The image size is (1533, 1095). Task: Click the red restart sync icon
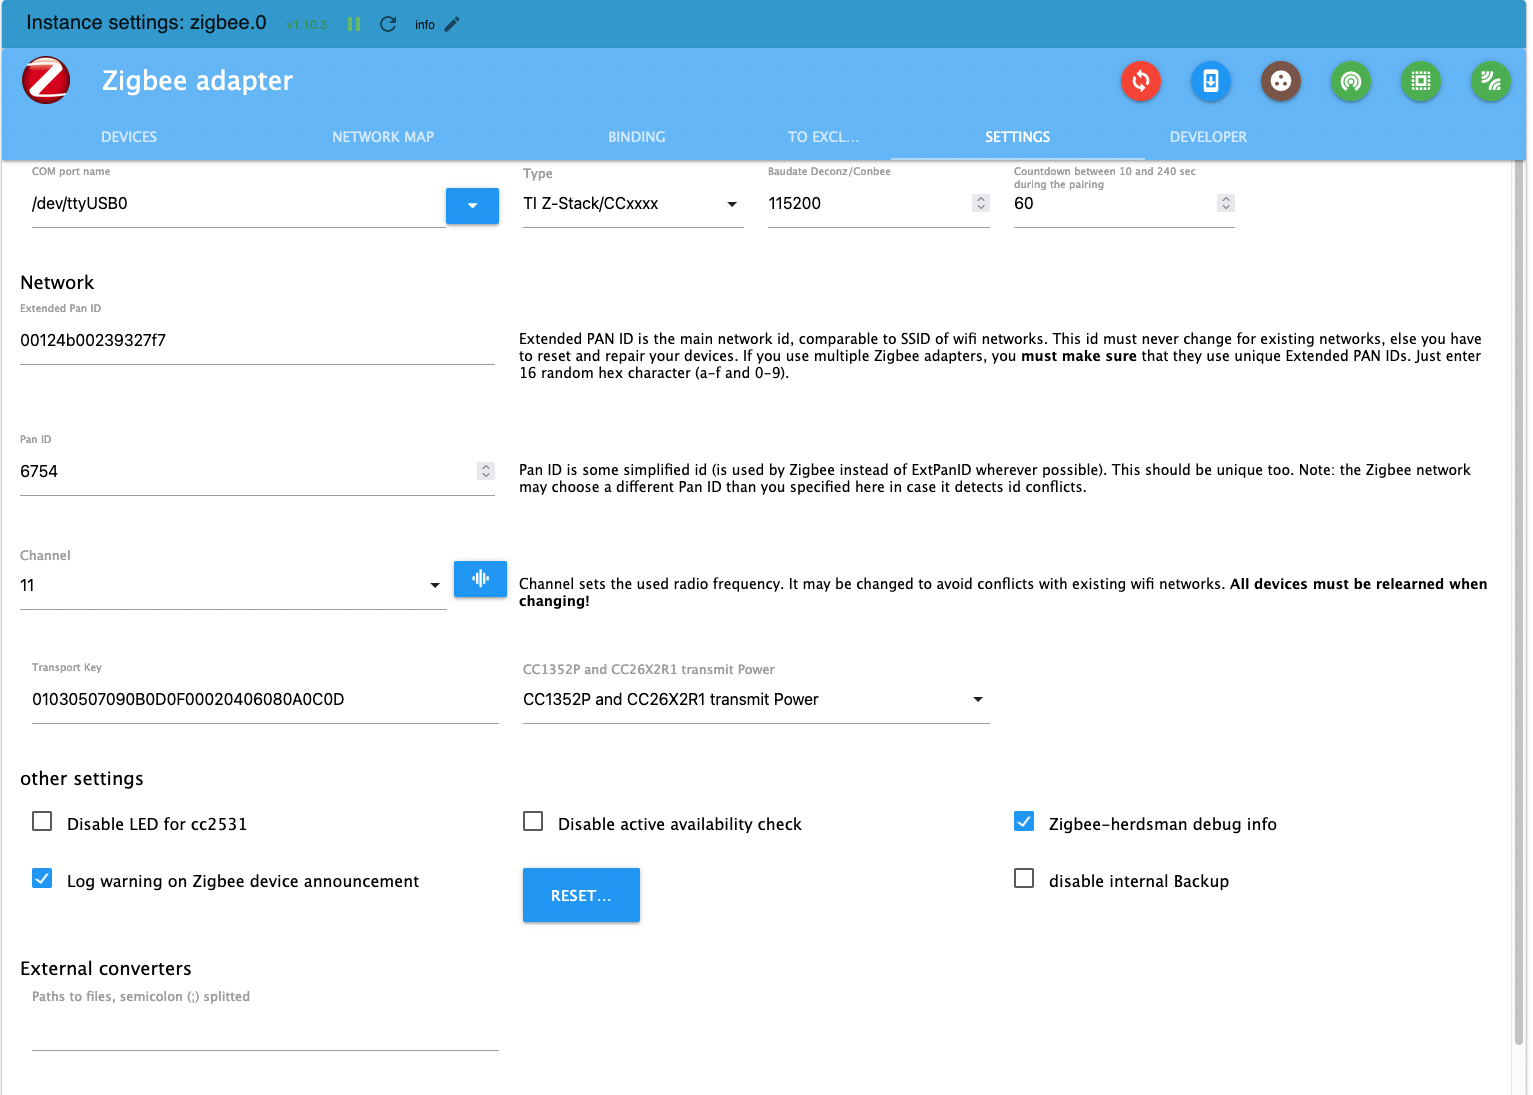[1140, 81]
